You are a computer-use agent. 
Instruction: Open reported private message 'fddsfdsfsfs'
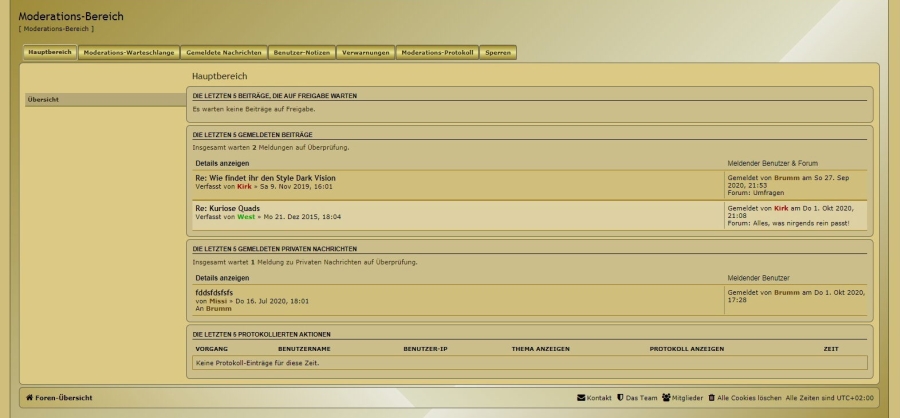(214, 292)
